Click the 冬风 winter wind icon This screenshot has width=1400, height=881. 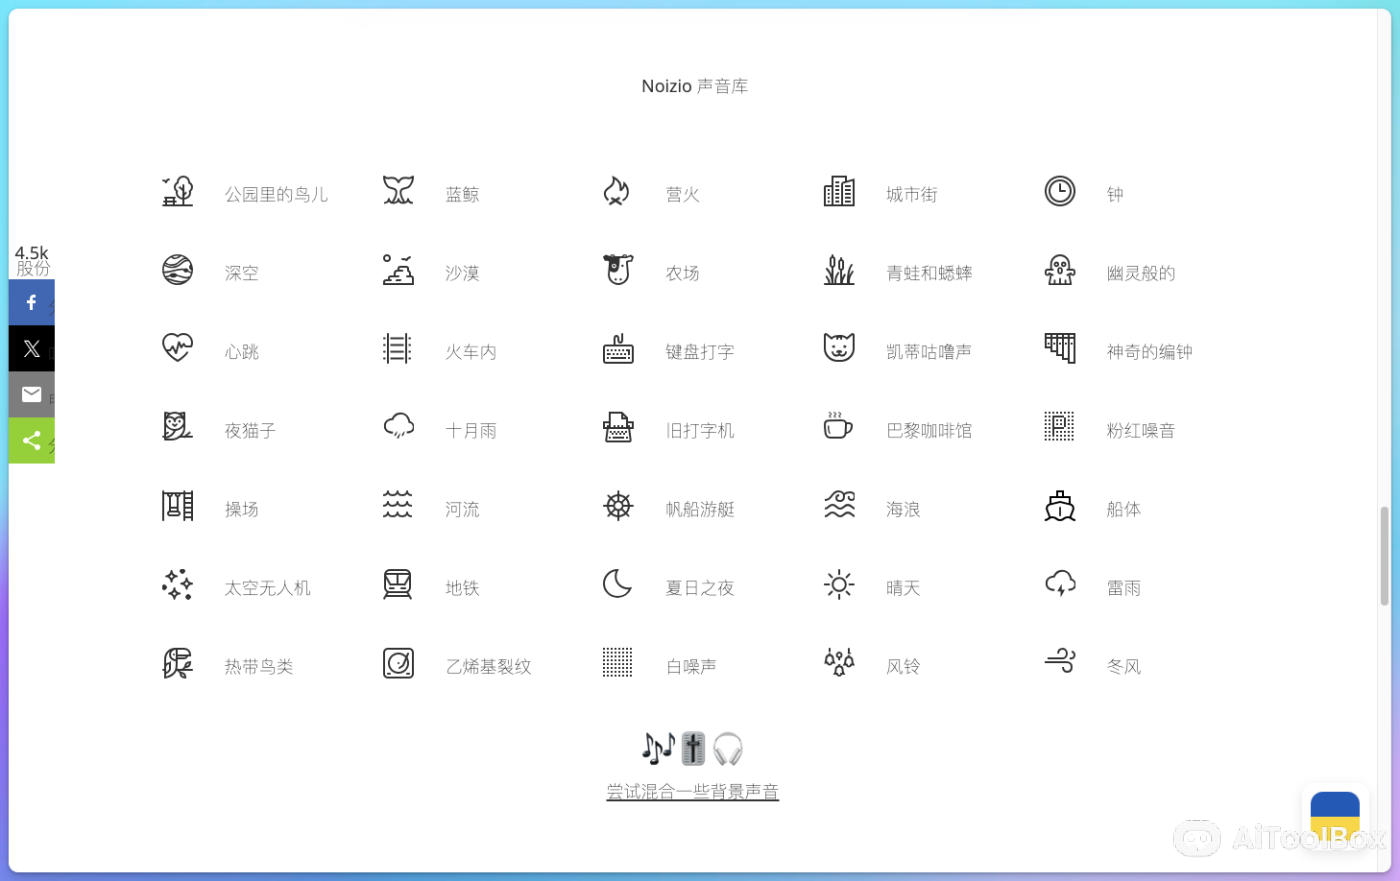click(1060, 662)
